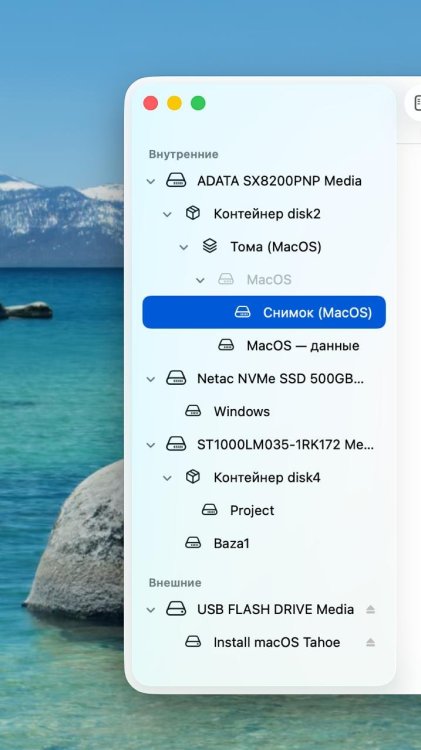Collapse the ADATA SX8200PNP Media disk tree
This screenshot has width=421, height=750.
pos(151,181)
